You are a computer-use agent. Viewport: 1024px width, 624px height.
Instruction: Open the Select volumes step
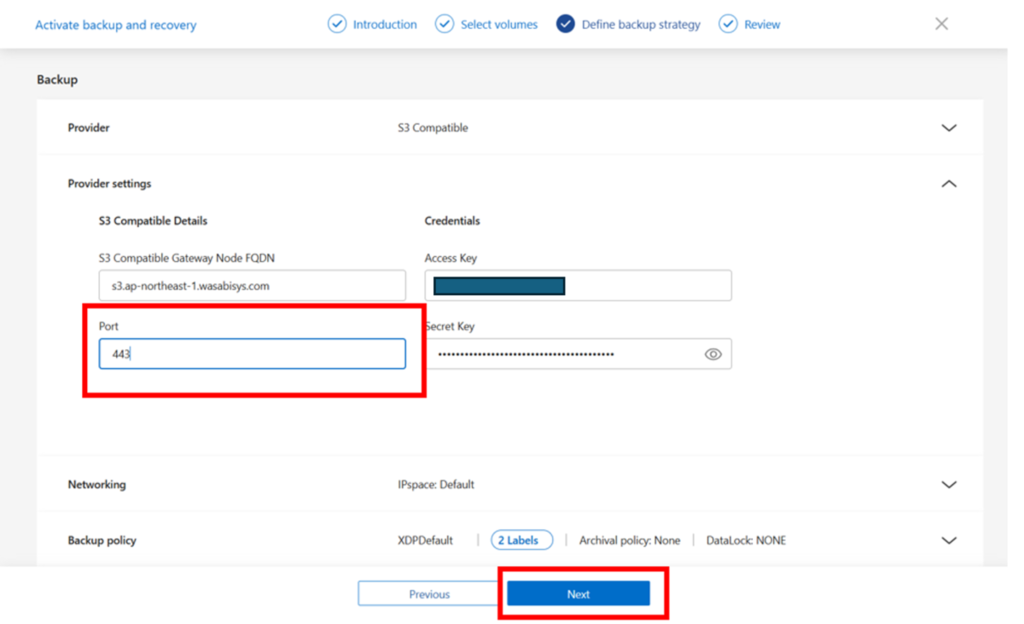point(499,25)
